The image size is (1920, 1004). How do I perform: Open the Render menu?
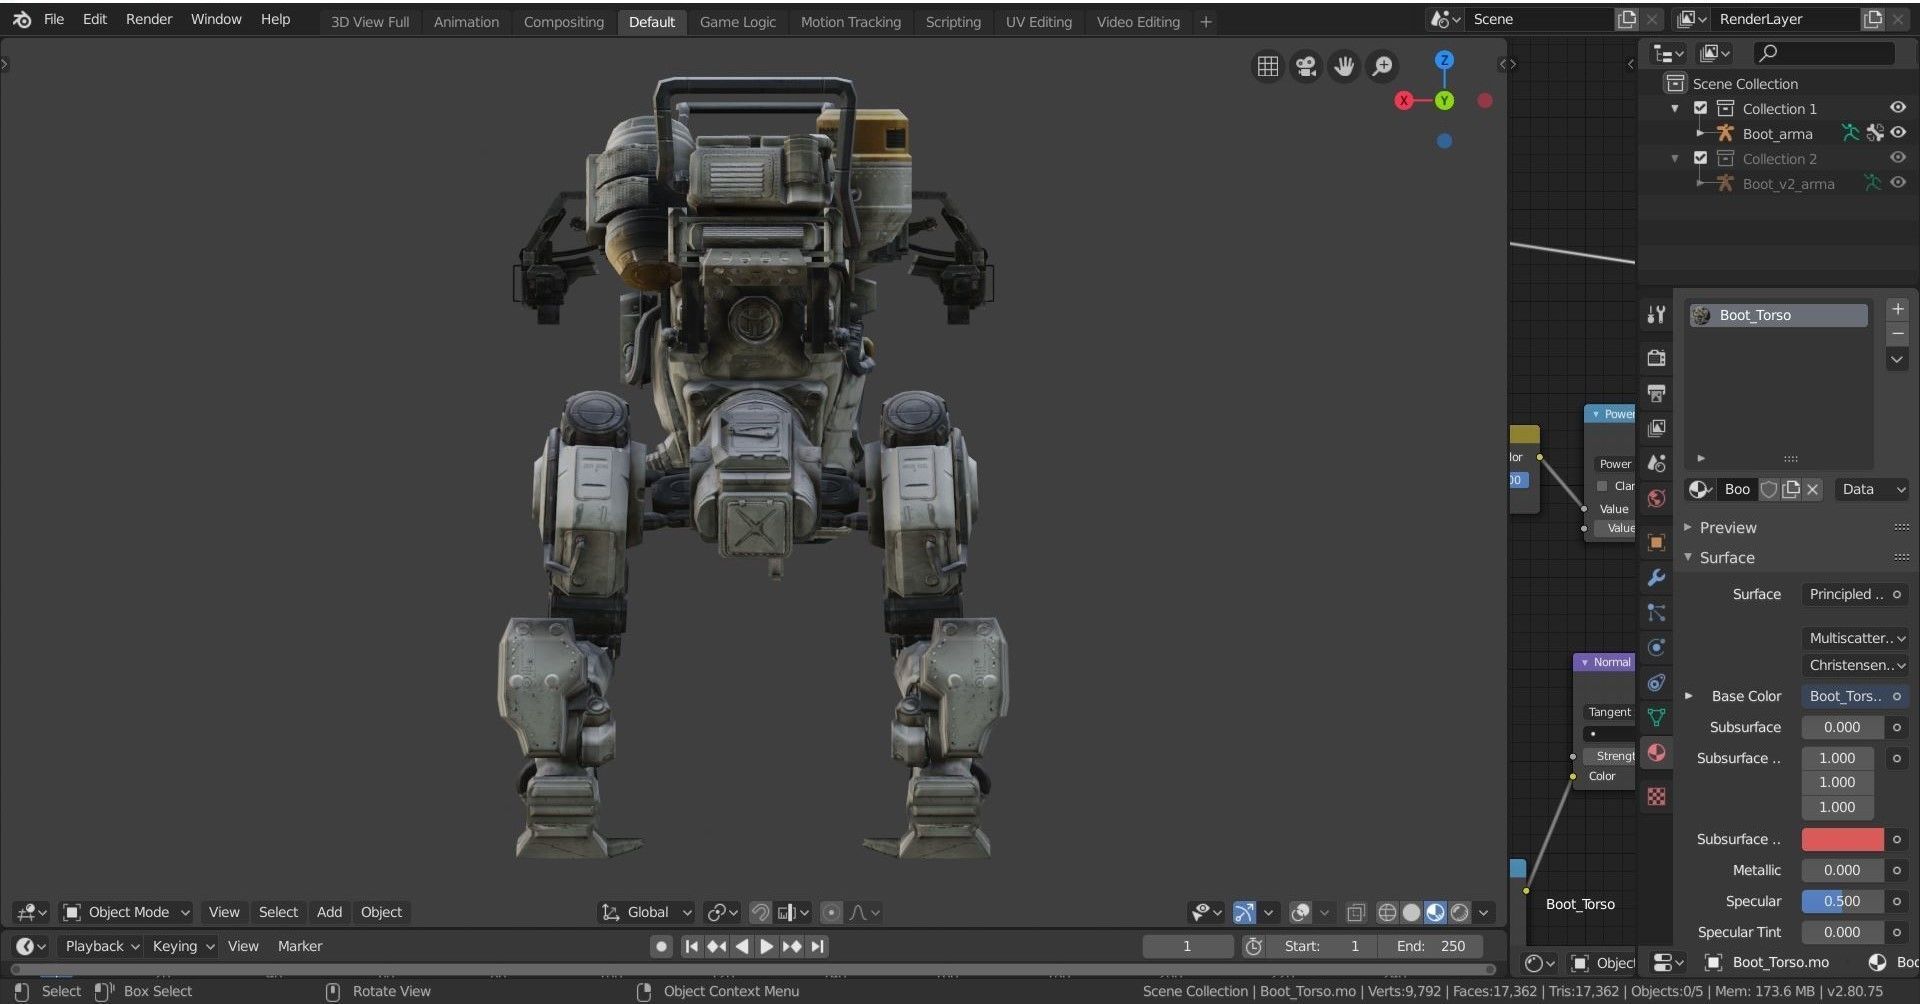(x=149, y=19)
